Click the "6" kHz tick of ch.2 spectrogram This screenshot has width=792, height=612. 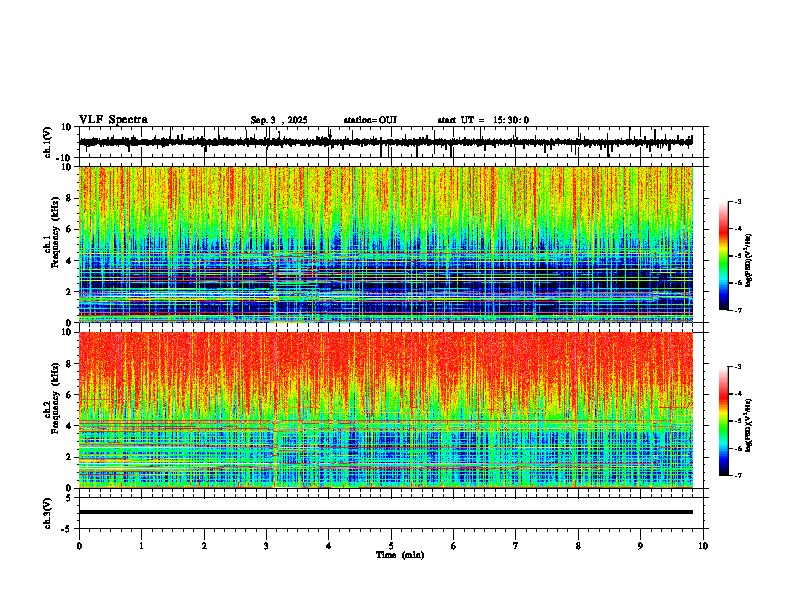69,395
